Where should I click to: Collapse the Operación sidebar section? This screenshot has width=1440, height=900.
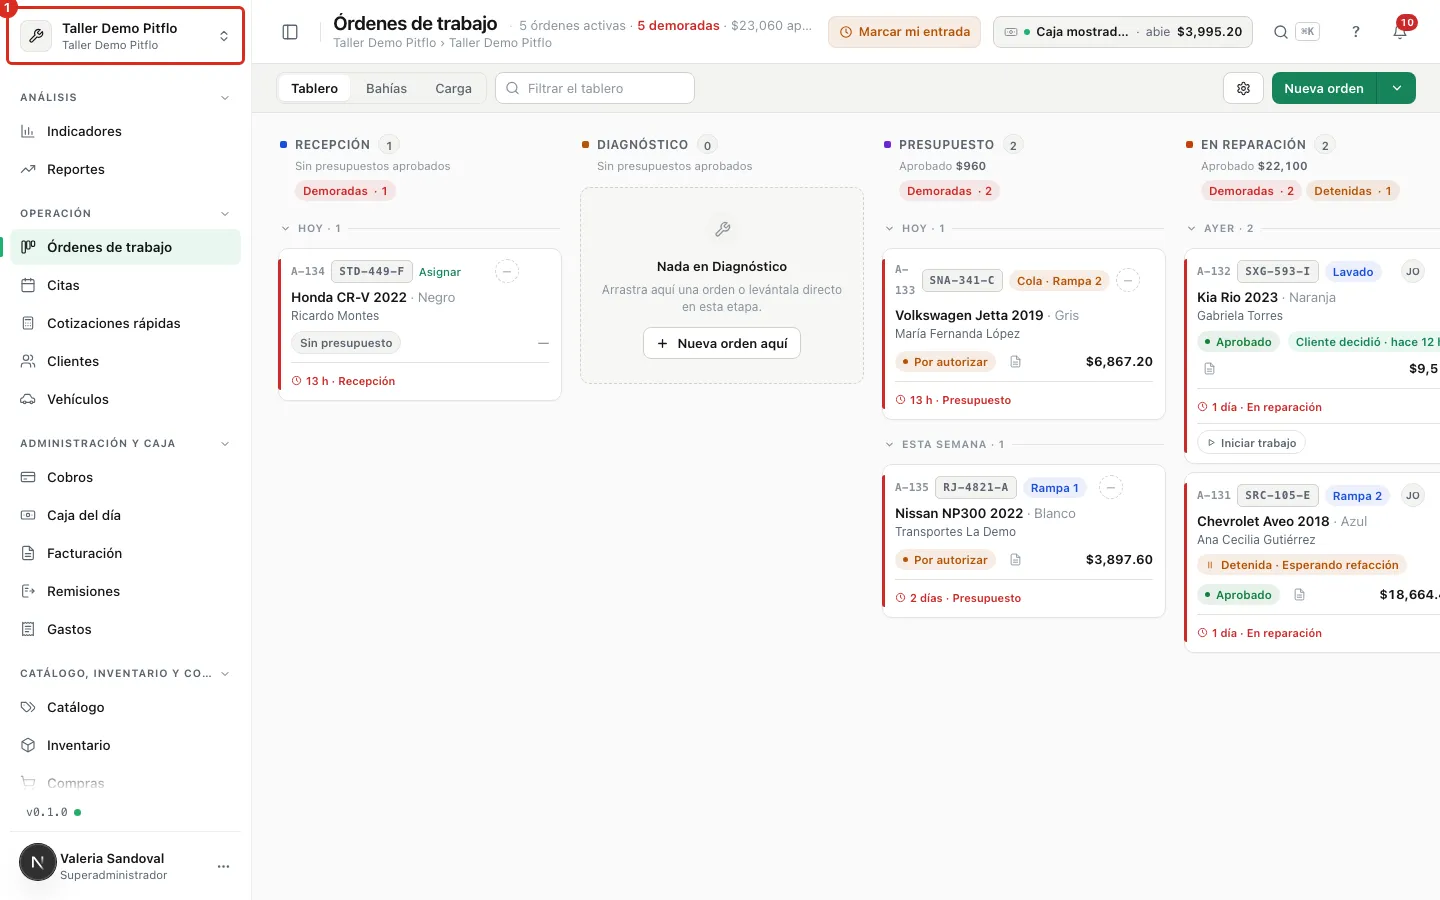coord(225,214)
